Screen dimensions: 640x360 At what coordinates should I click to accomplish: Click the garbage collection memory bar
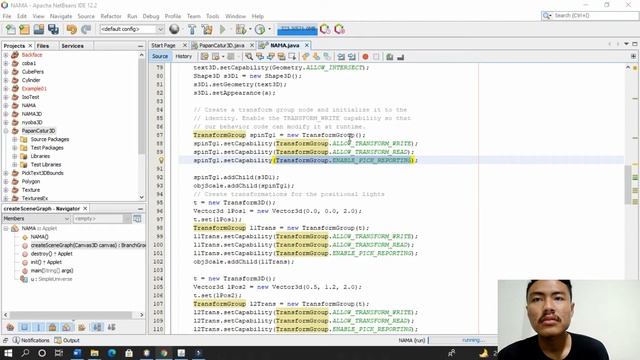click(x=297, y=29)
